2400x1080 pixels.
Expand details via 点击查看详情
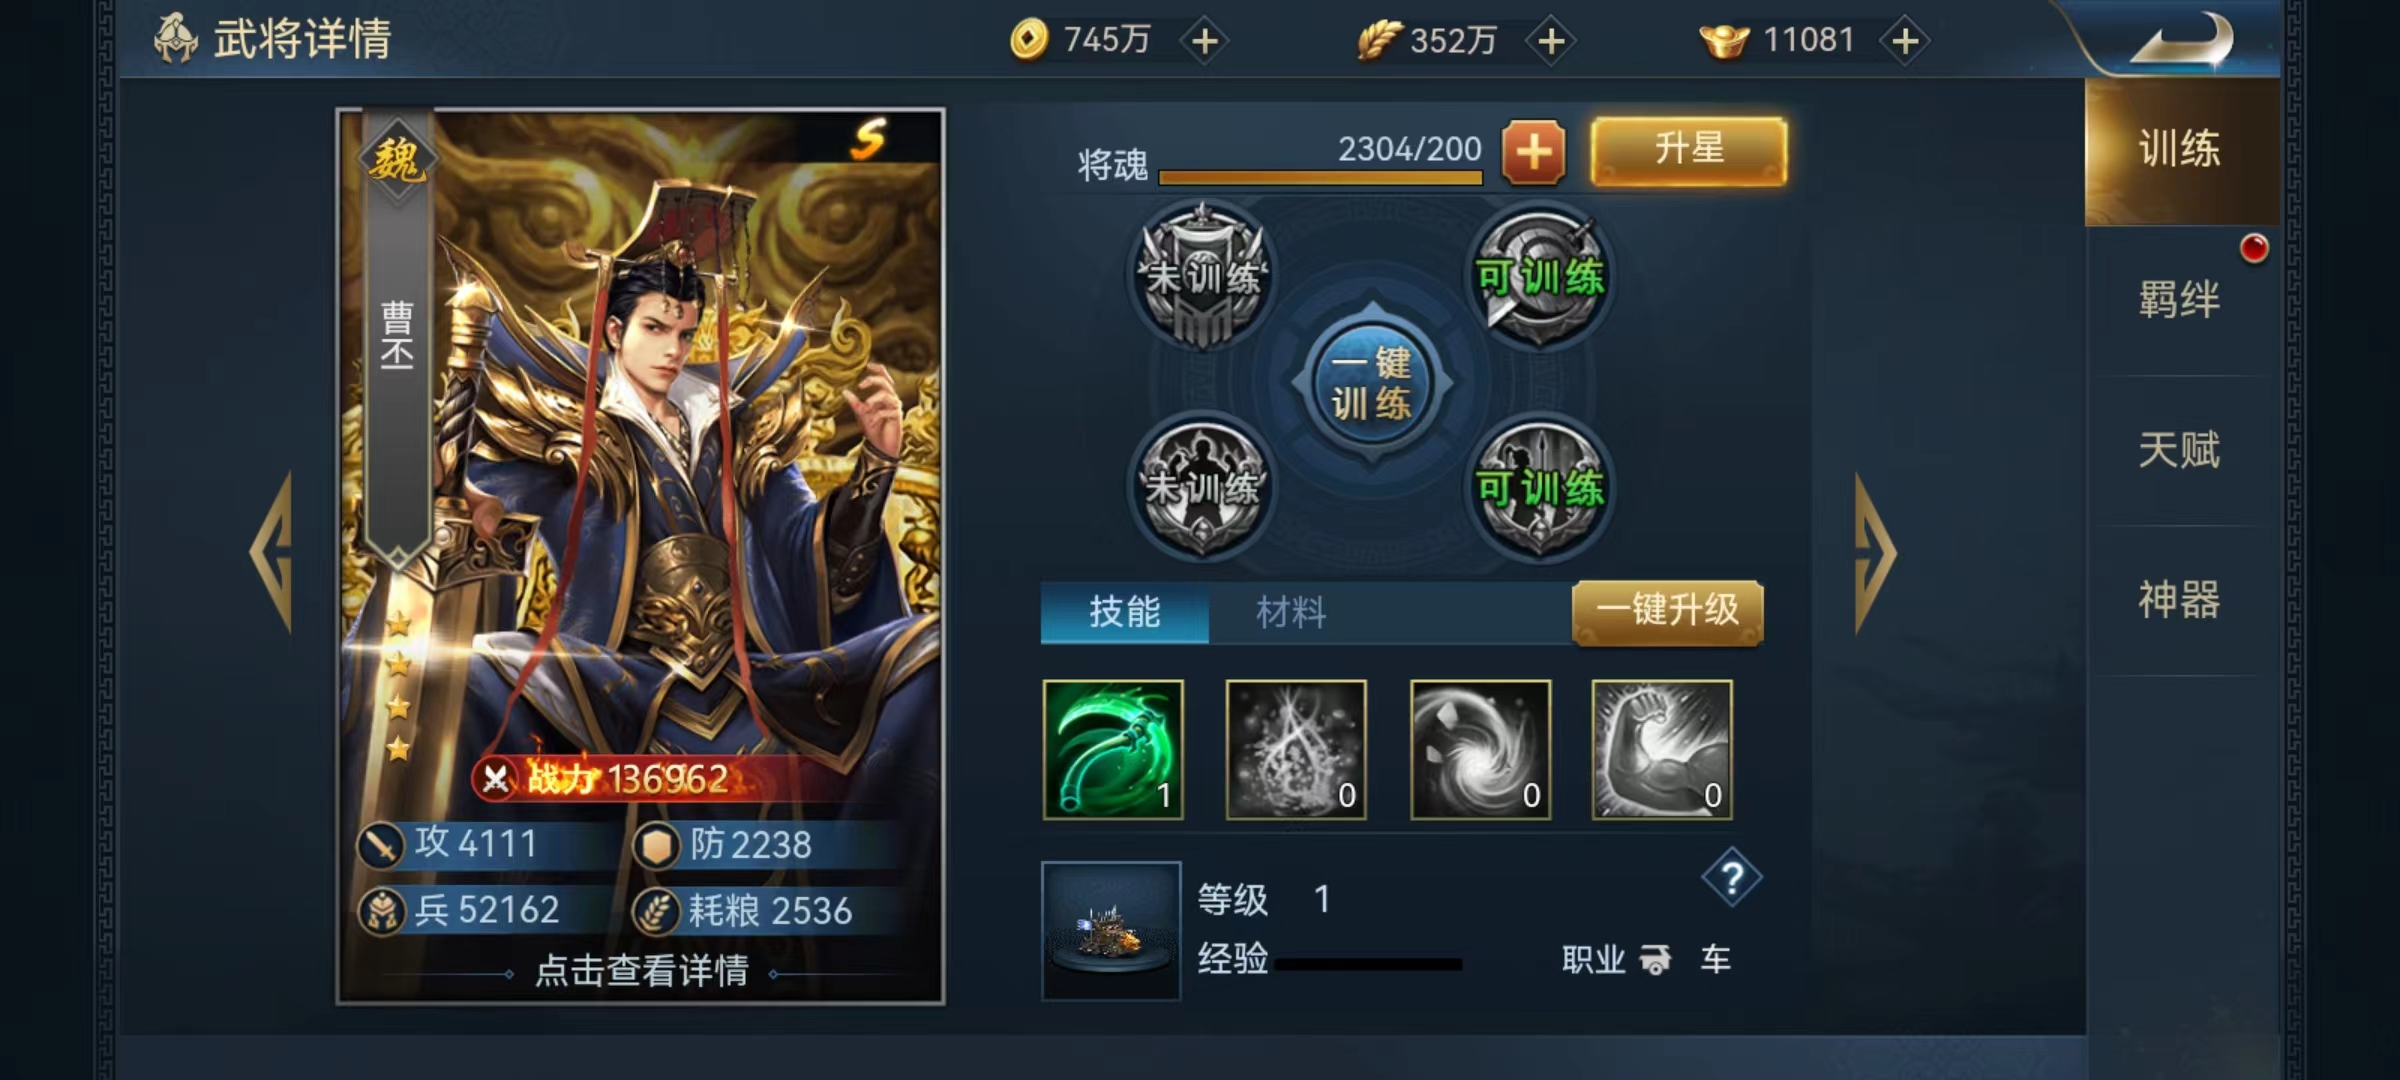(x=642, y=970)
